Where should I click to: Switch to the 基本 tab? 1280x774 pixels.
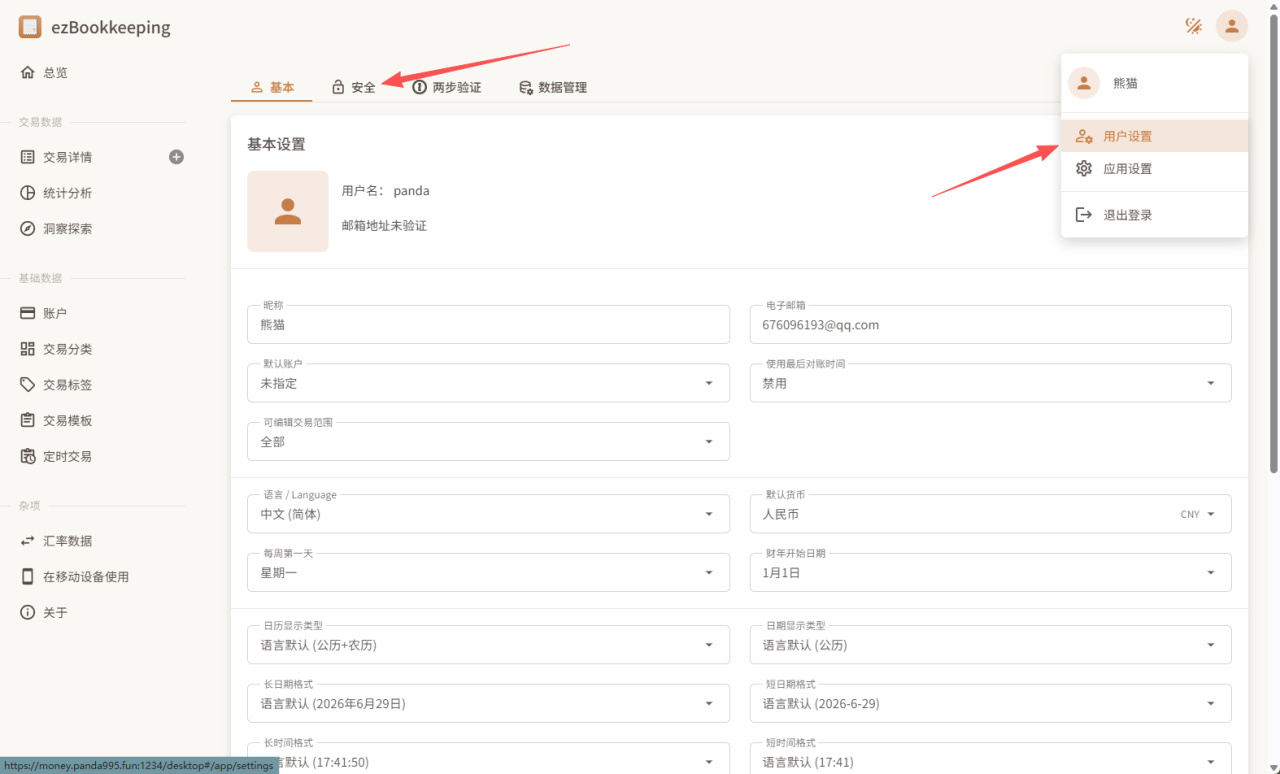coord(271,88)
